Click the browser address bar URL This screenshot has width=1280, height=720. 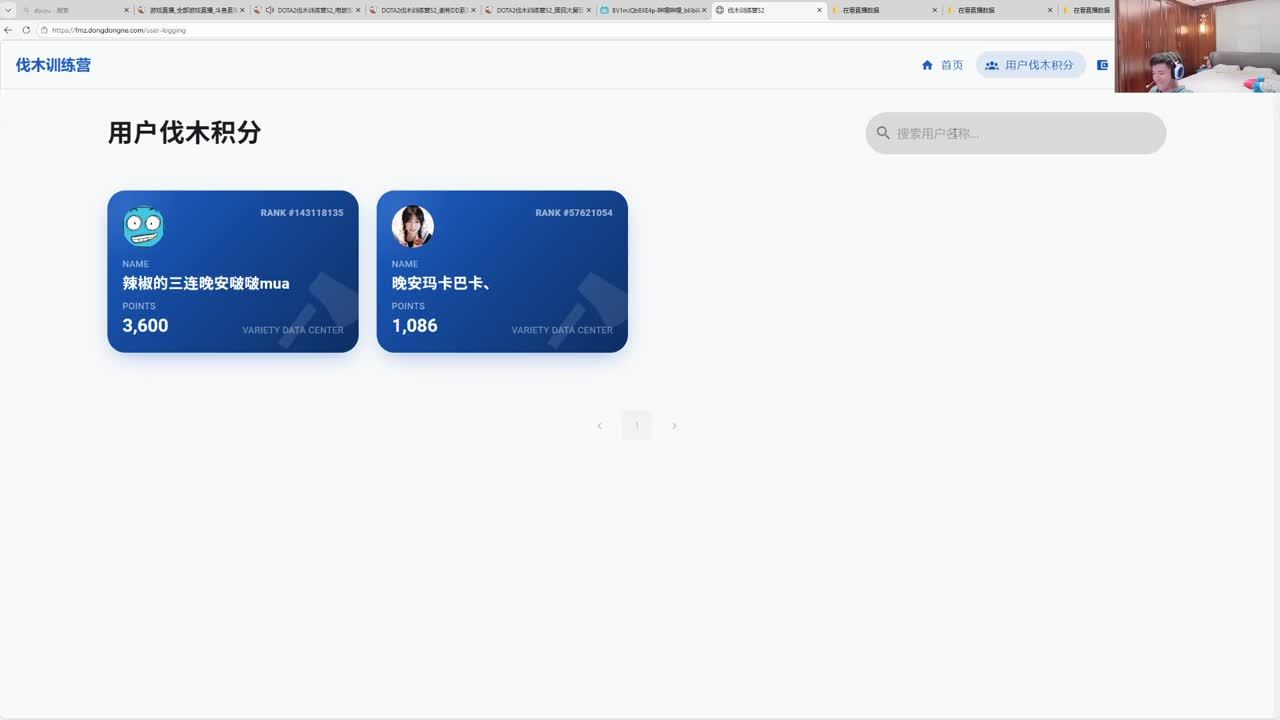click(120, 30)
